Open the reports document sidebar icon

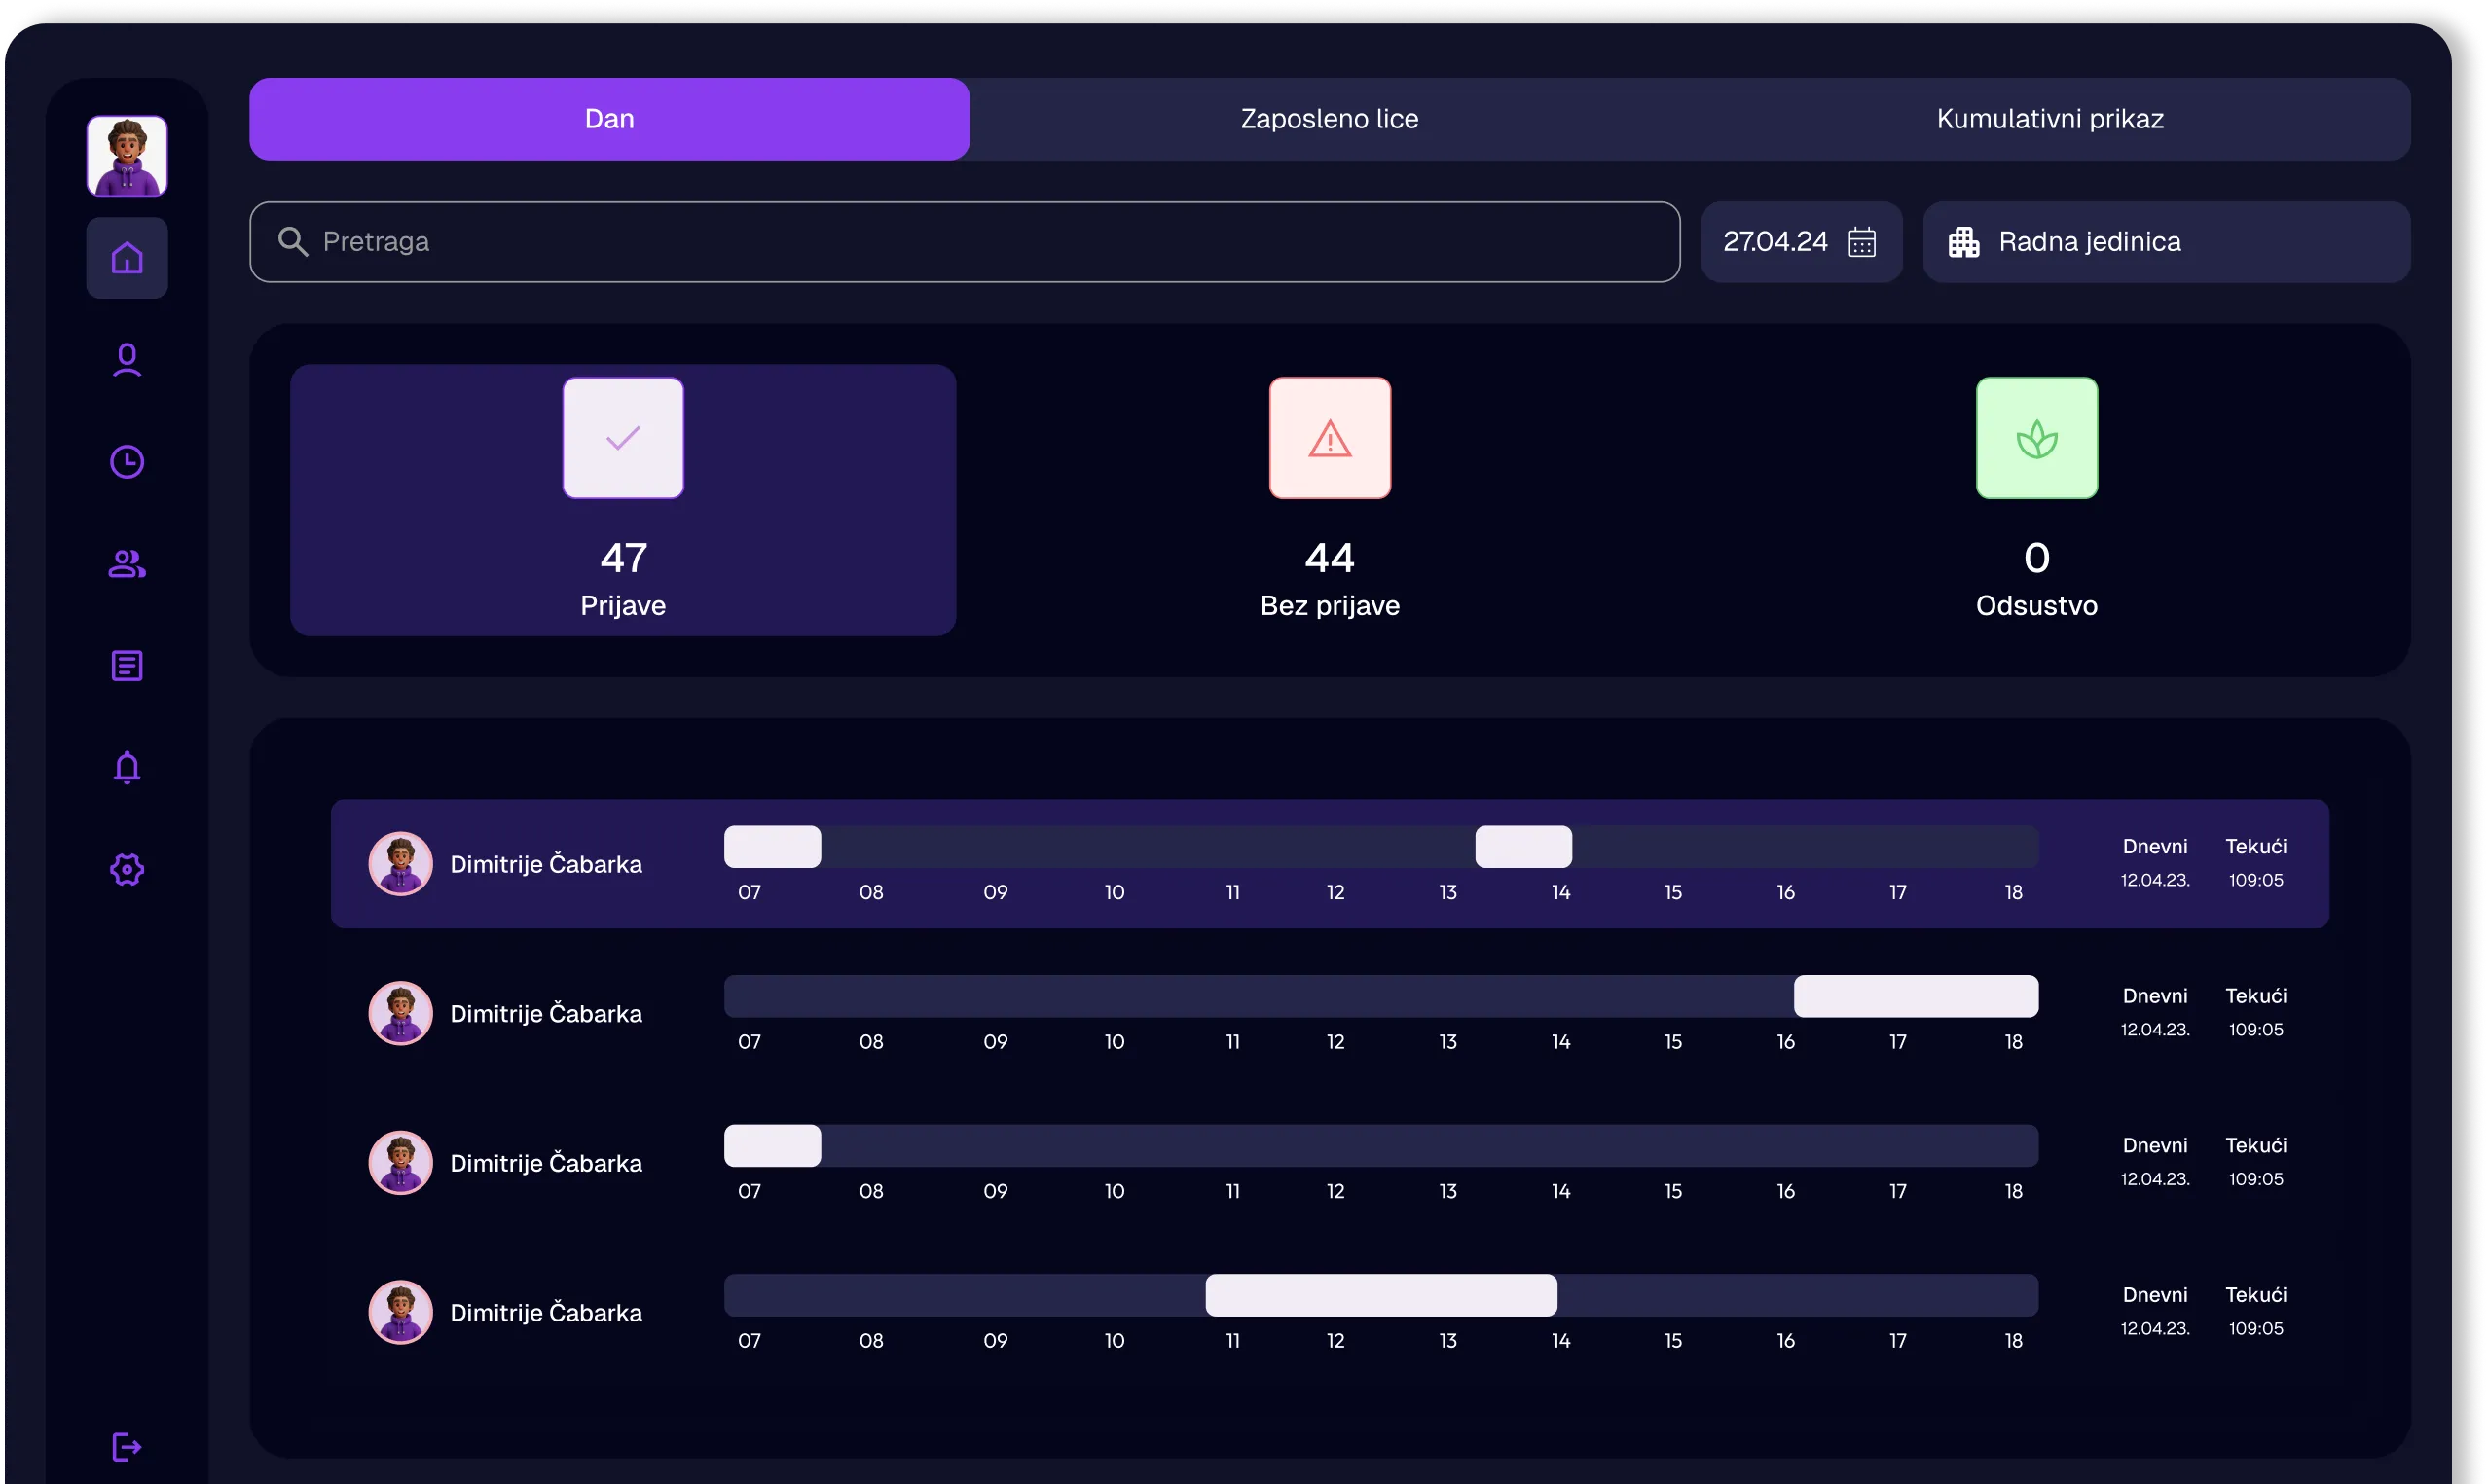127,666
